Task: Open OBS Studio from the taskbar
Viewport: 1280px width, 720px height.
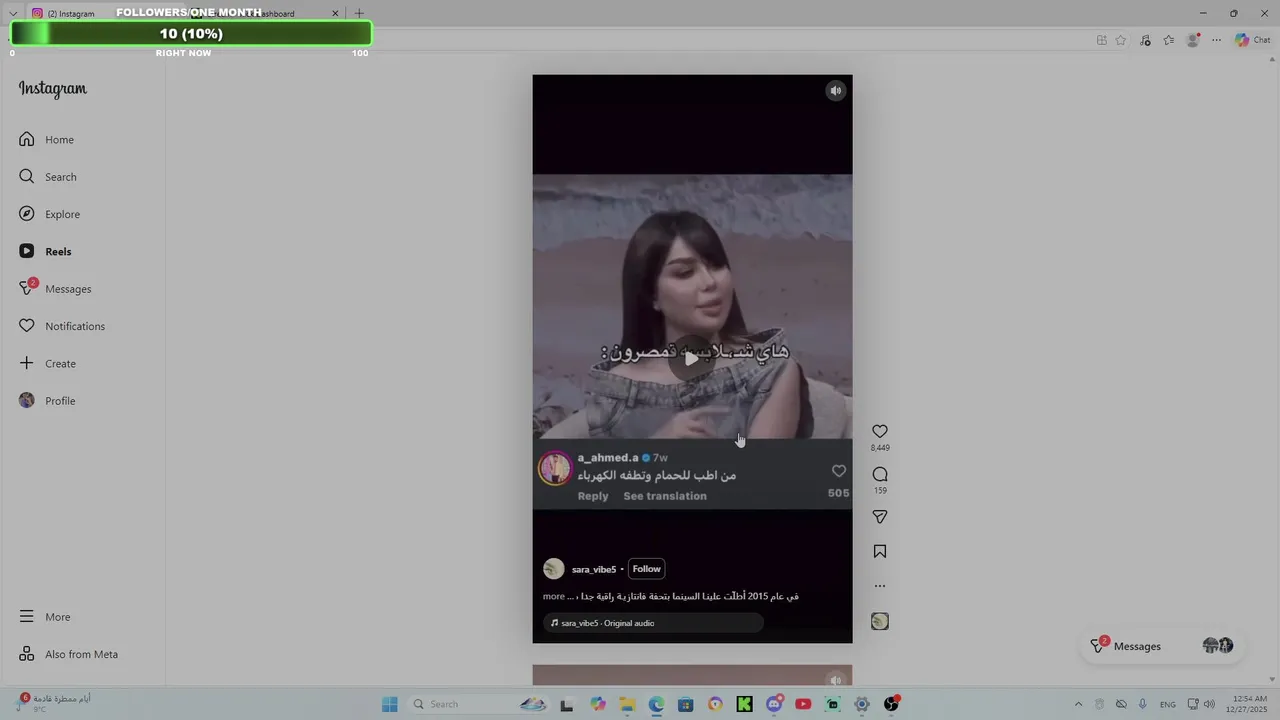Action: coord(891,704)
